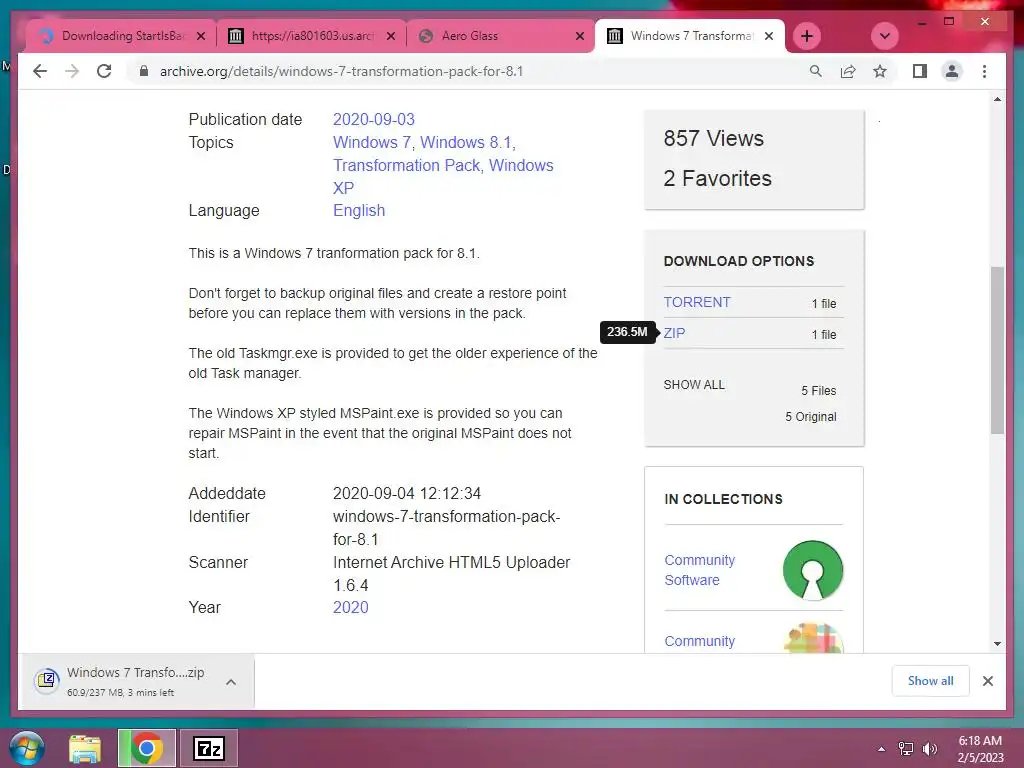This screenshot has width=1024, height=768.
Task: Open the zoom magnifier icon in address bar
Action: [816, 71]
